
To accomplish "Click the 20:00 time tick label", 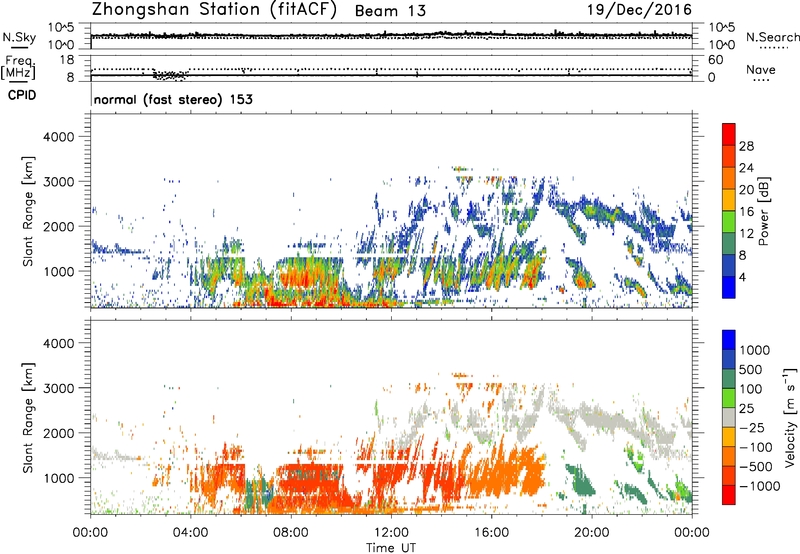I will coord(592,533).
